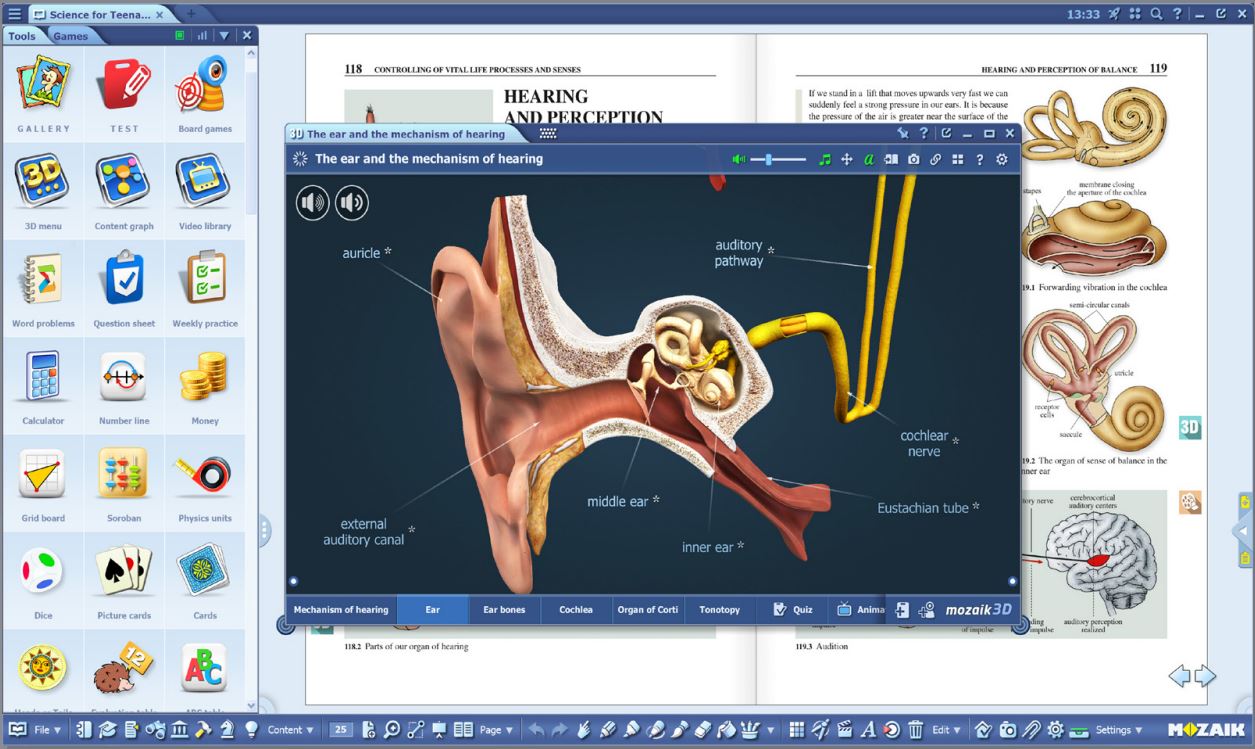Screen dimensions: 1255x749
Task: Open the 3D viewer settings gear
Action: click(x=1001, y=159)
